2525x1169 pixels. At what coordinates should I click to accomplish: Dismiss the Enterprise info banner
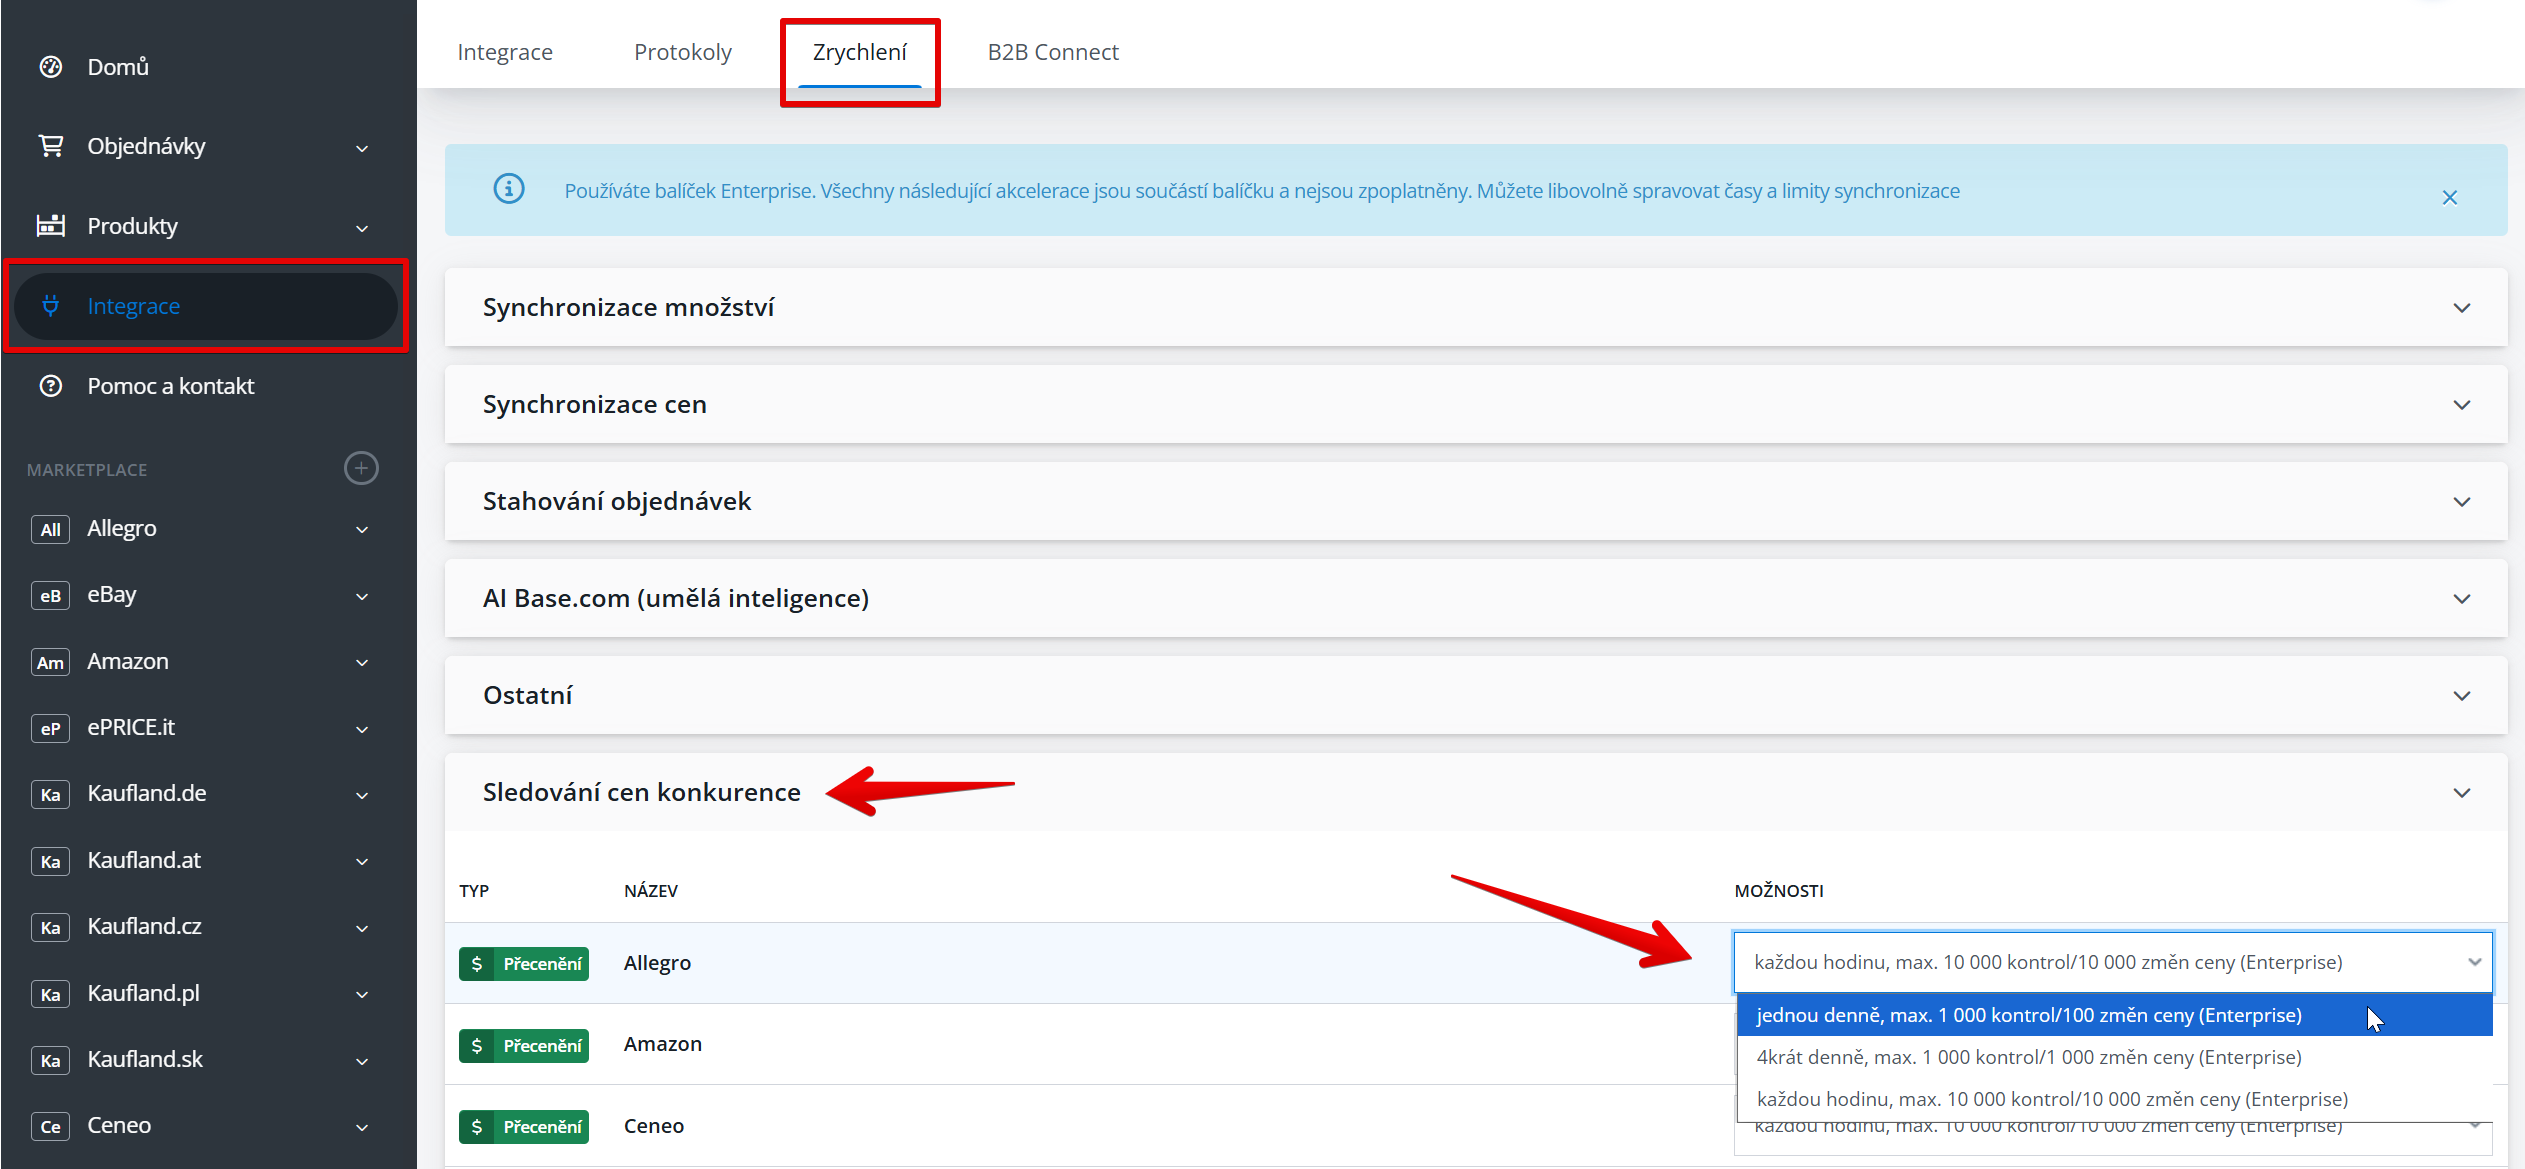click(2450, 198)
